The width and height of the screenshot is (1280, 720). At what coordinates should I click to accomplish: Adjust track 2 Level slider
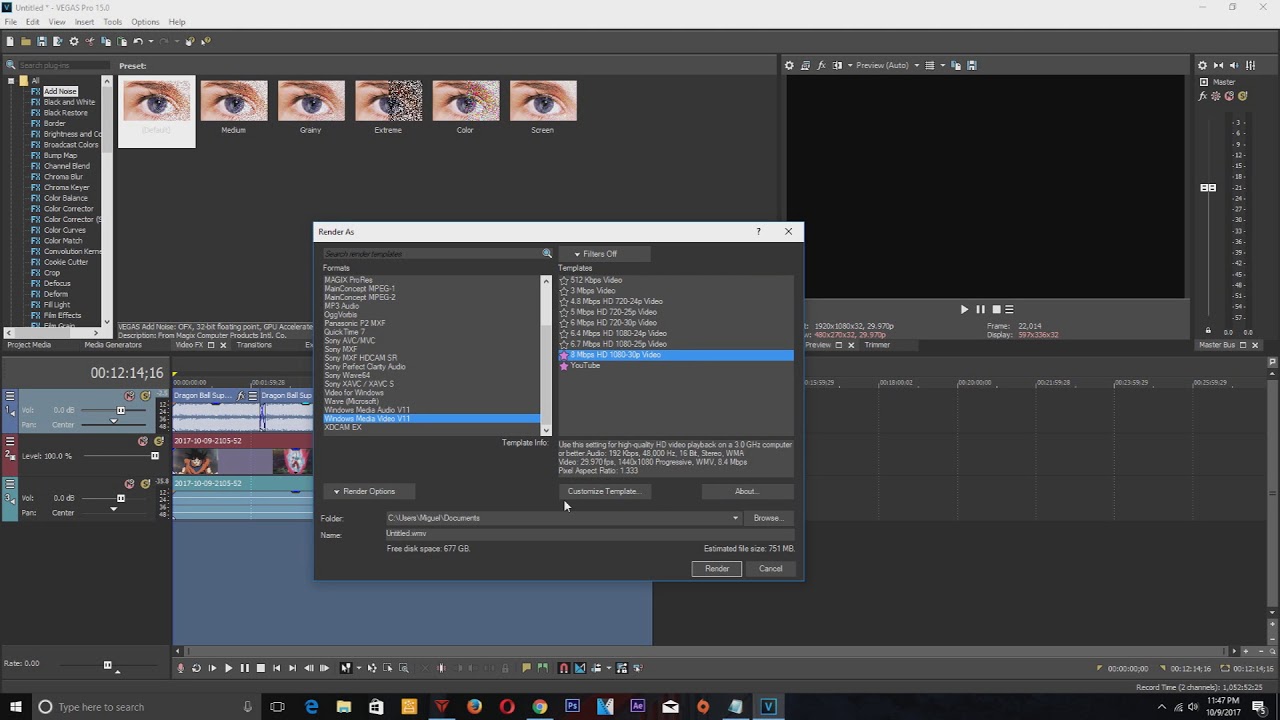(154, 456)
